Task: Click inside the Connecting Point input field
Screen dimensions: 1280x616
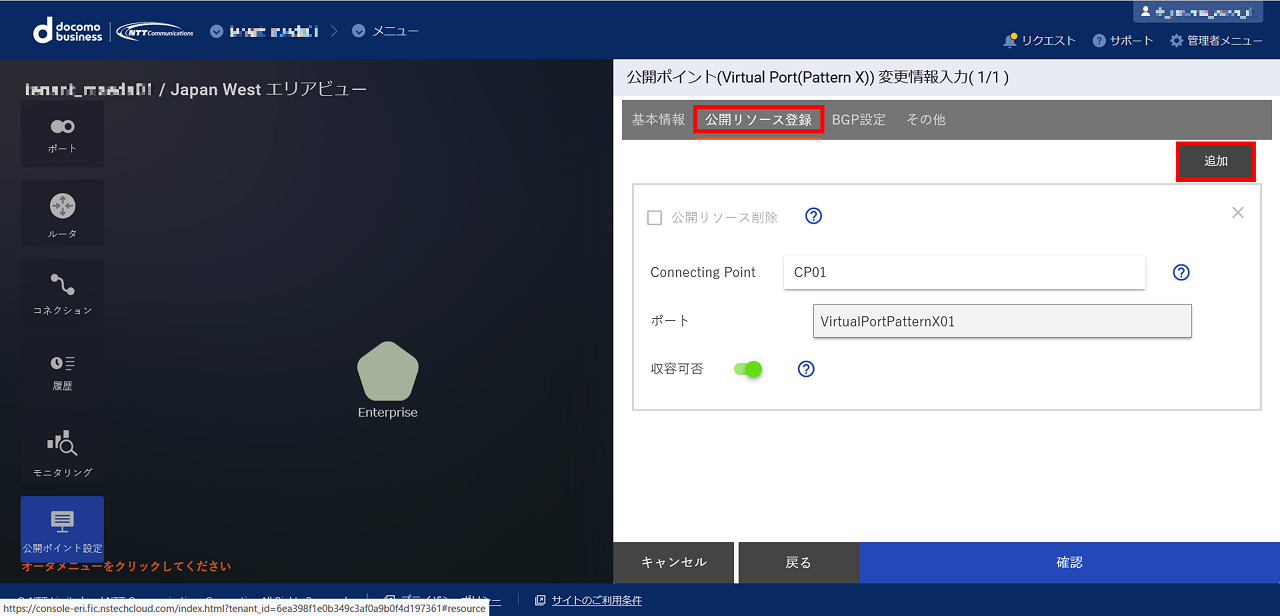Action: pyautogui.click(x=963, y=272)
